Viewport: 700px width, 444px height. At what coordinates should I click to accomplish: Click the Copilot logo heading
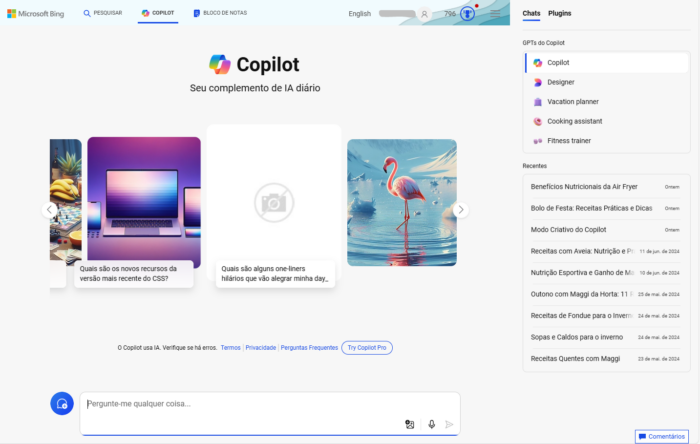click(x=254, y=65)
